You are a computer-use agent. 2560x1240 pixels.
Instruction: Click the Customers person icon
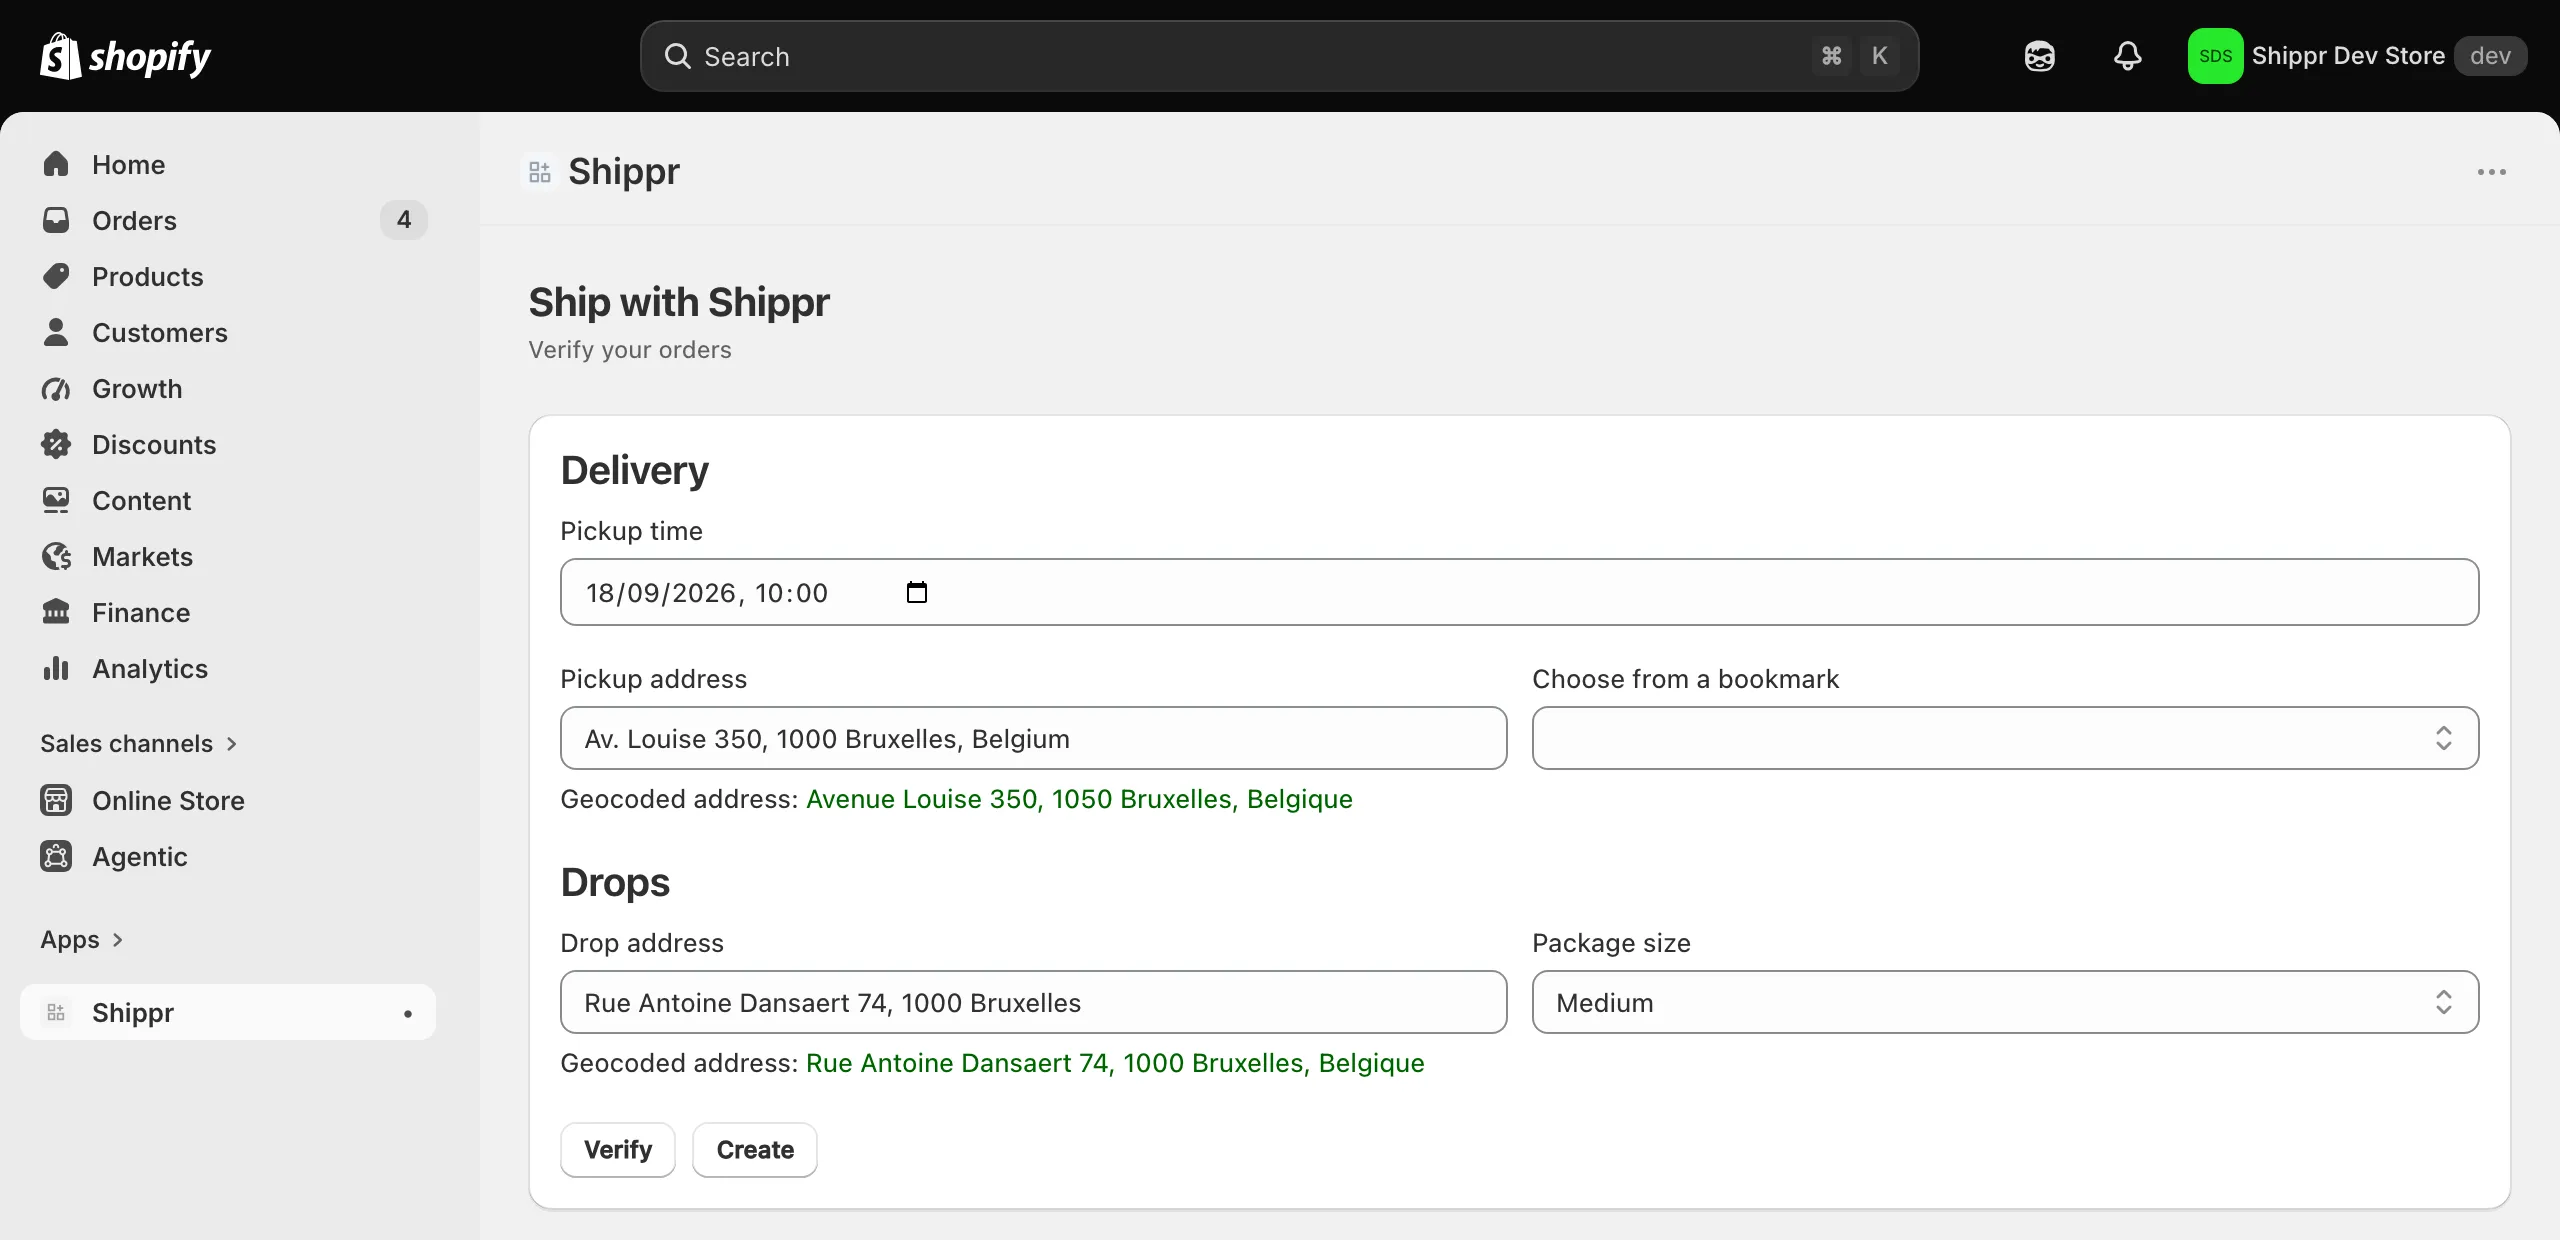click(x=56, y=332)
